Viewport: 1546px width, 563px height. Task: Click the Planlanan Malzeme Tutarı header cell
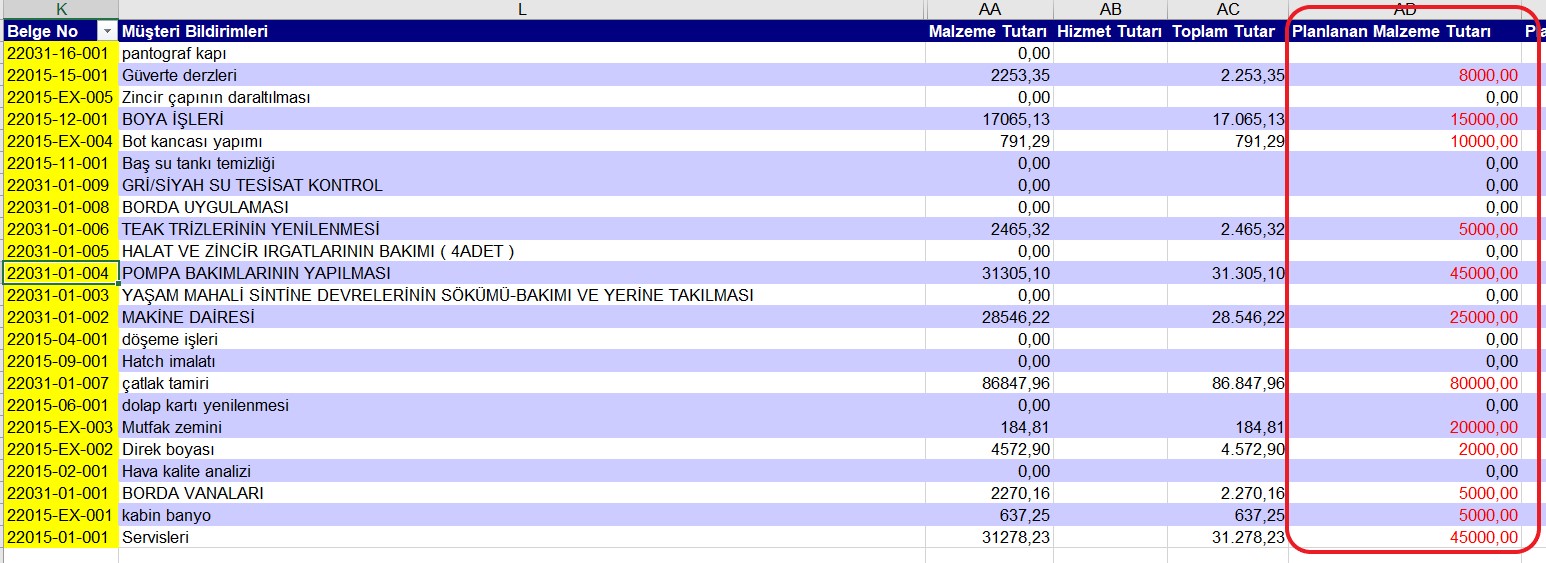pos(1404,32)
